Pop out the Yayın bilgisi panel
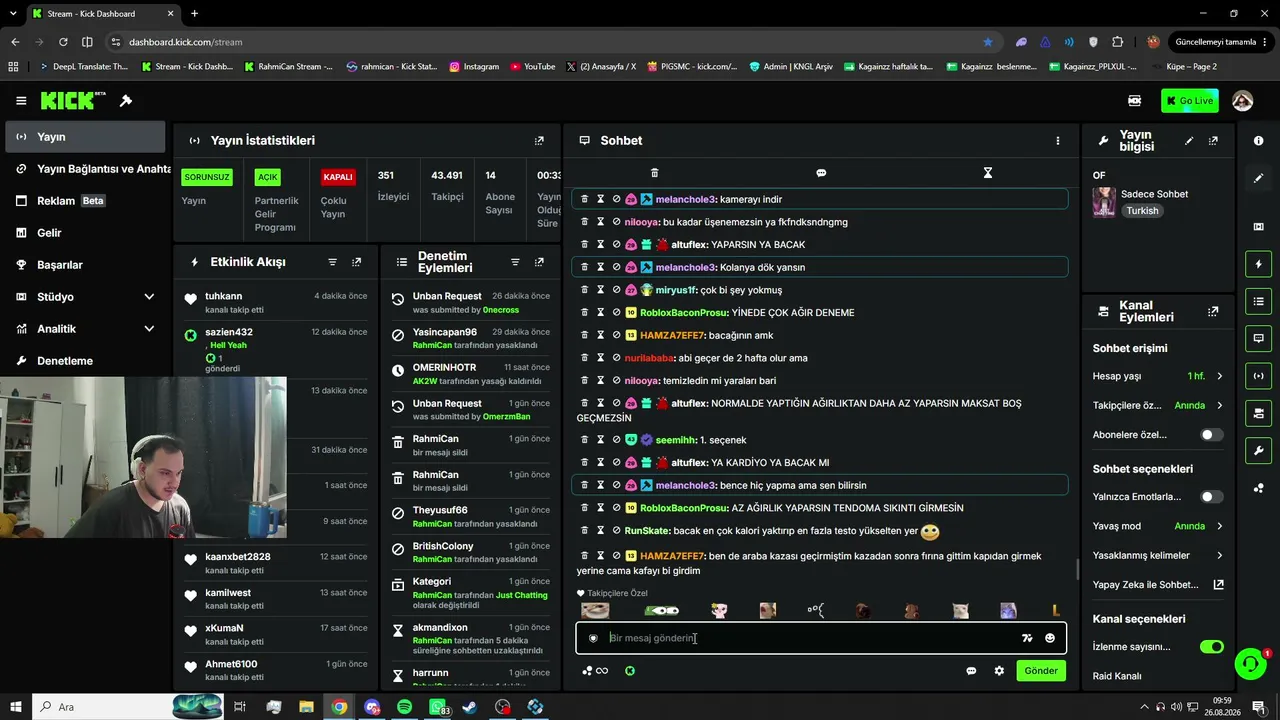This screenshot has height=720, width=1280. pos(1213,141)
